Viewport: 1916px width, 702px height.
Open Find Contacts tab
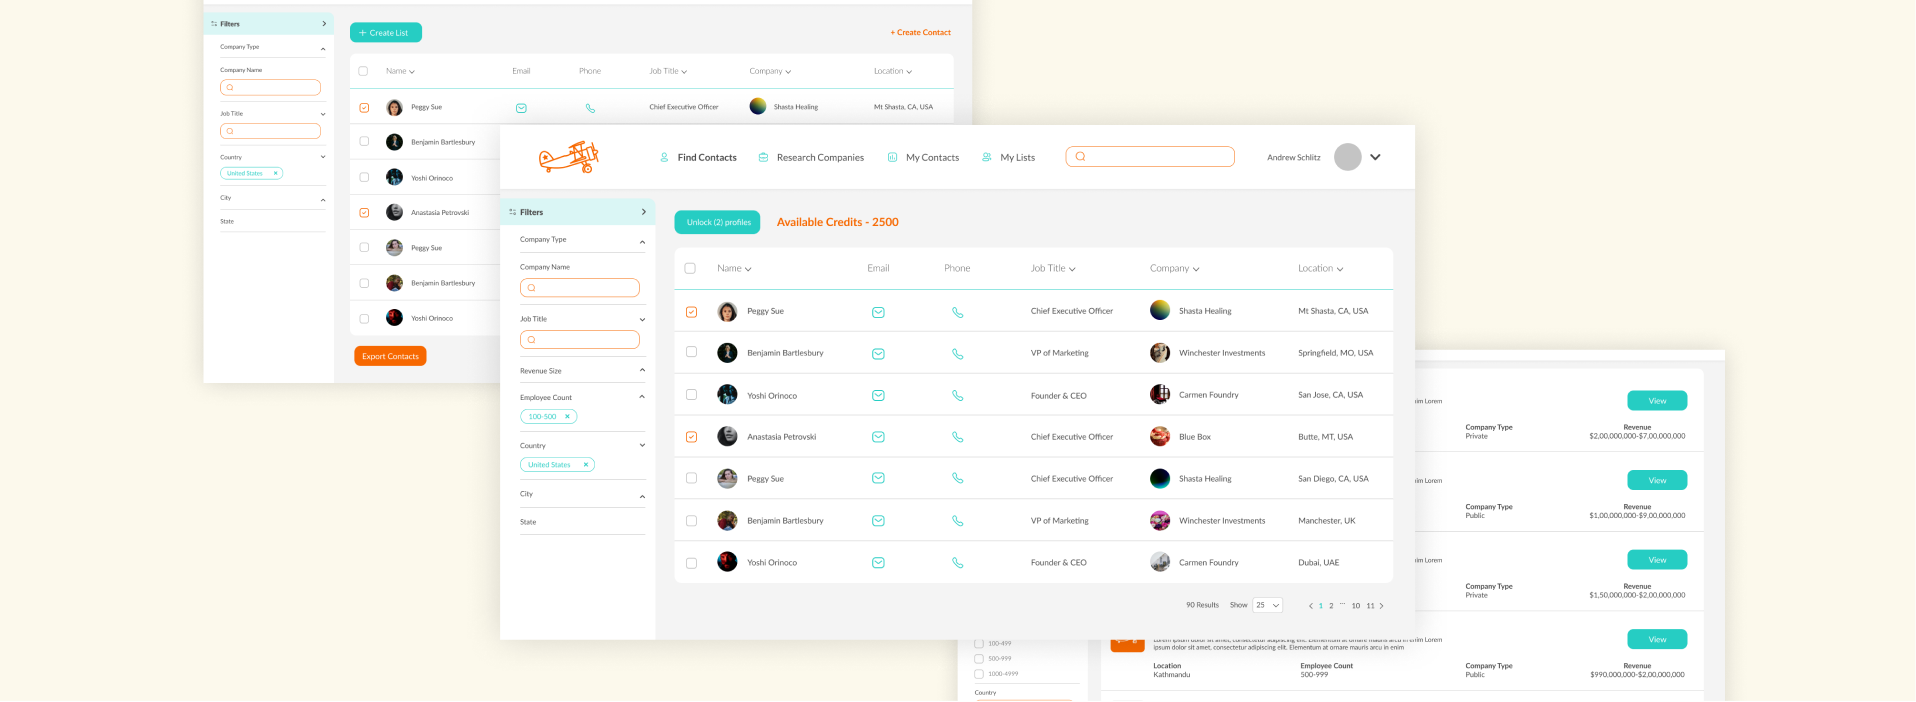click(698, 158)
